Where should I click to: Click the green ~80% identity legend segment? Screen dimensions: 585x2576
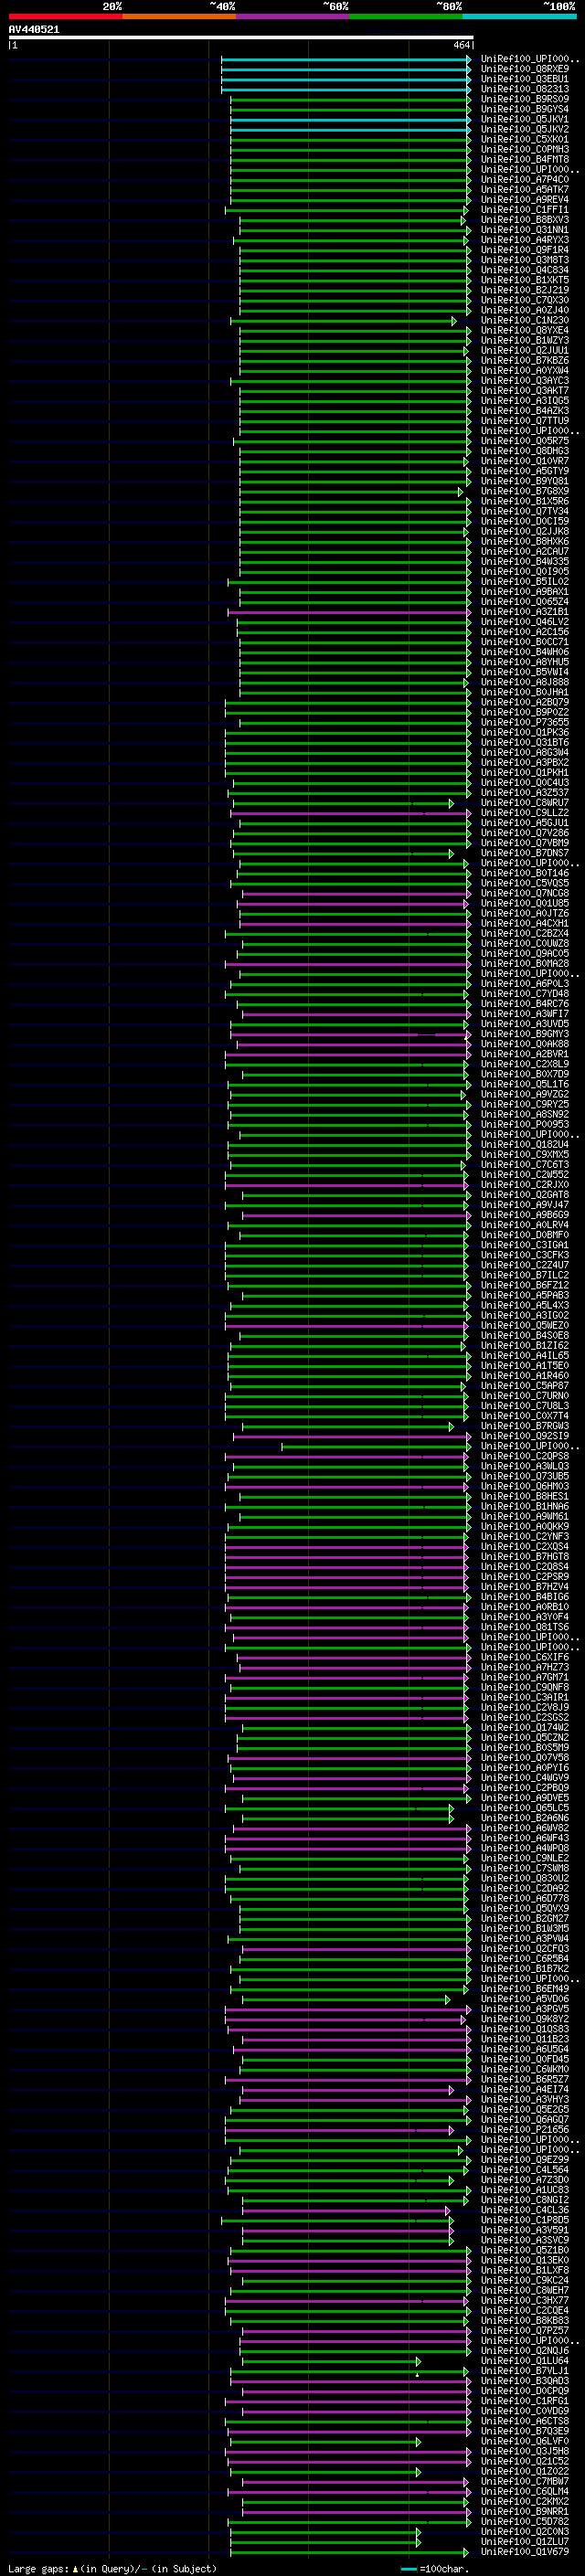(406, 17)
